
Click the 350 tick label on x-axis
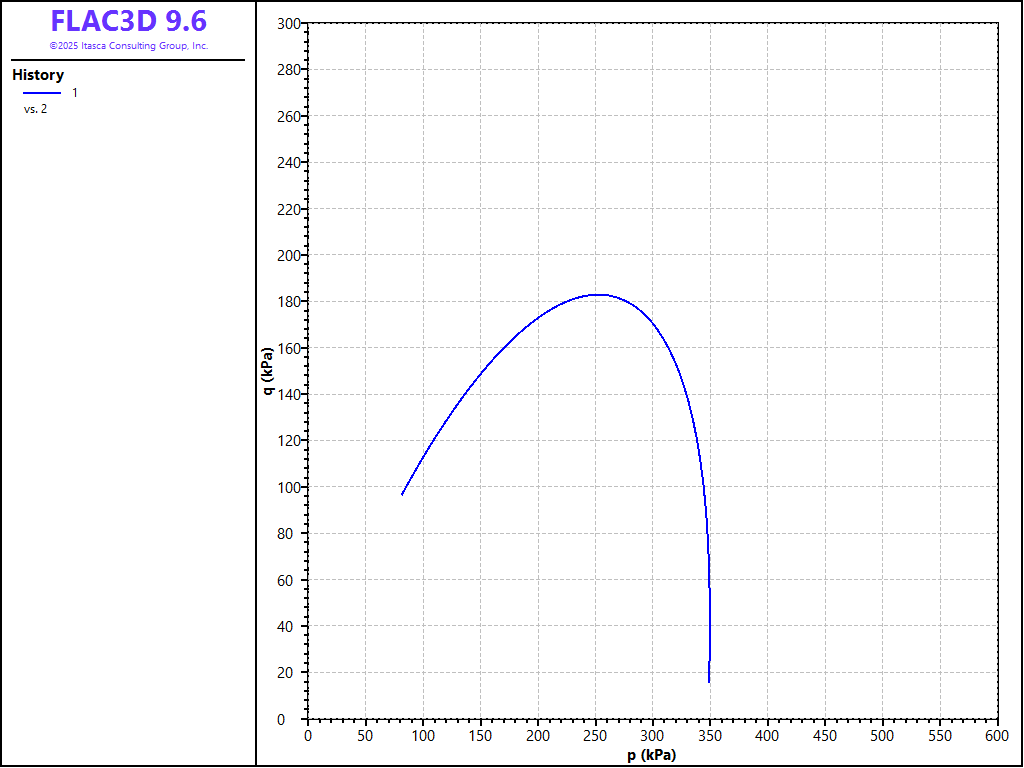[710, 735]
